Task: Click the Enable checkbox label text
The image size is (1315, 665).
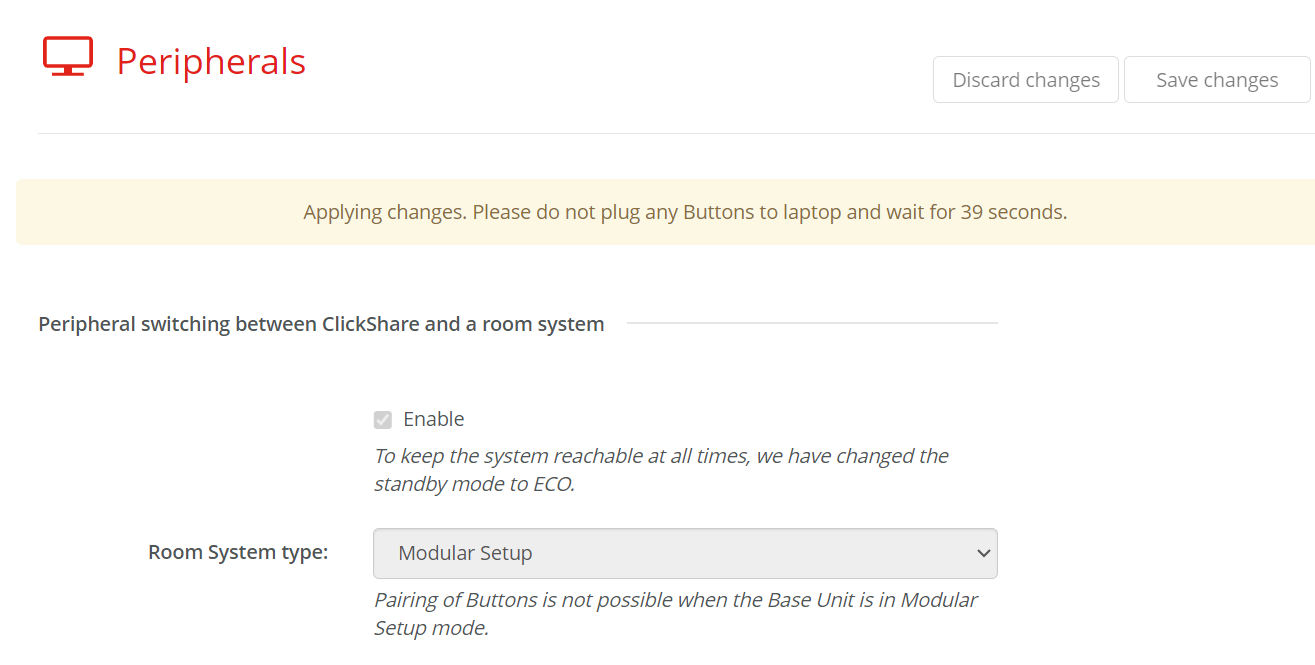Action: (x=434, y=419)
